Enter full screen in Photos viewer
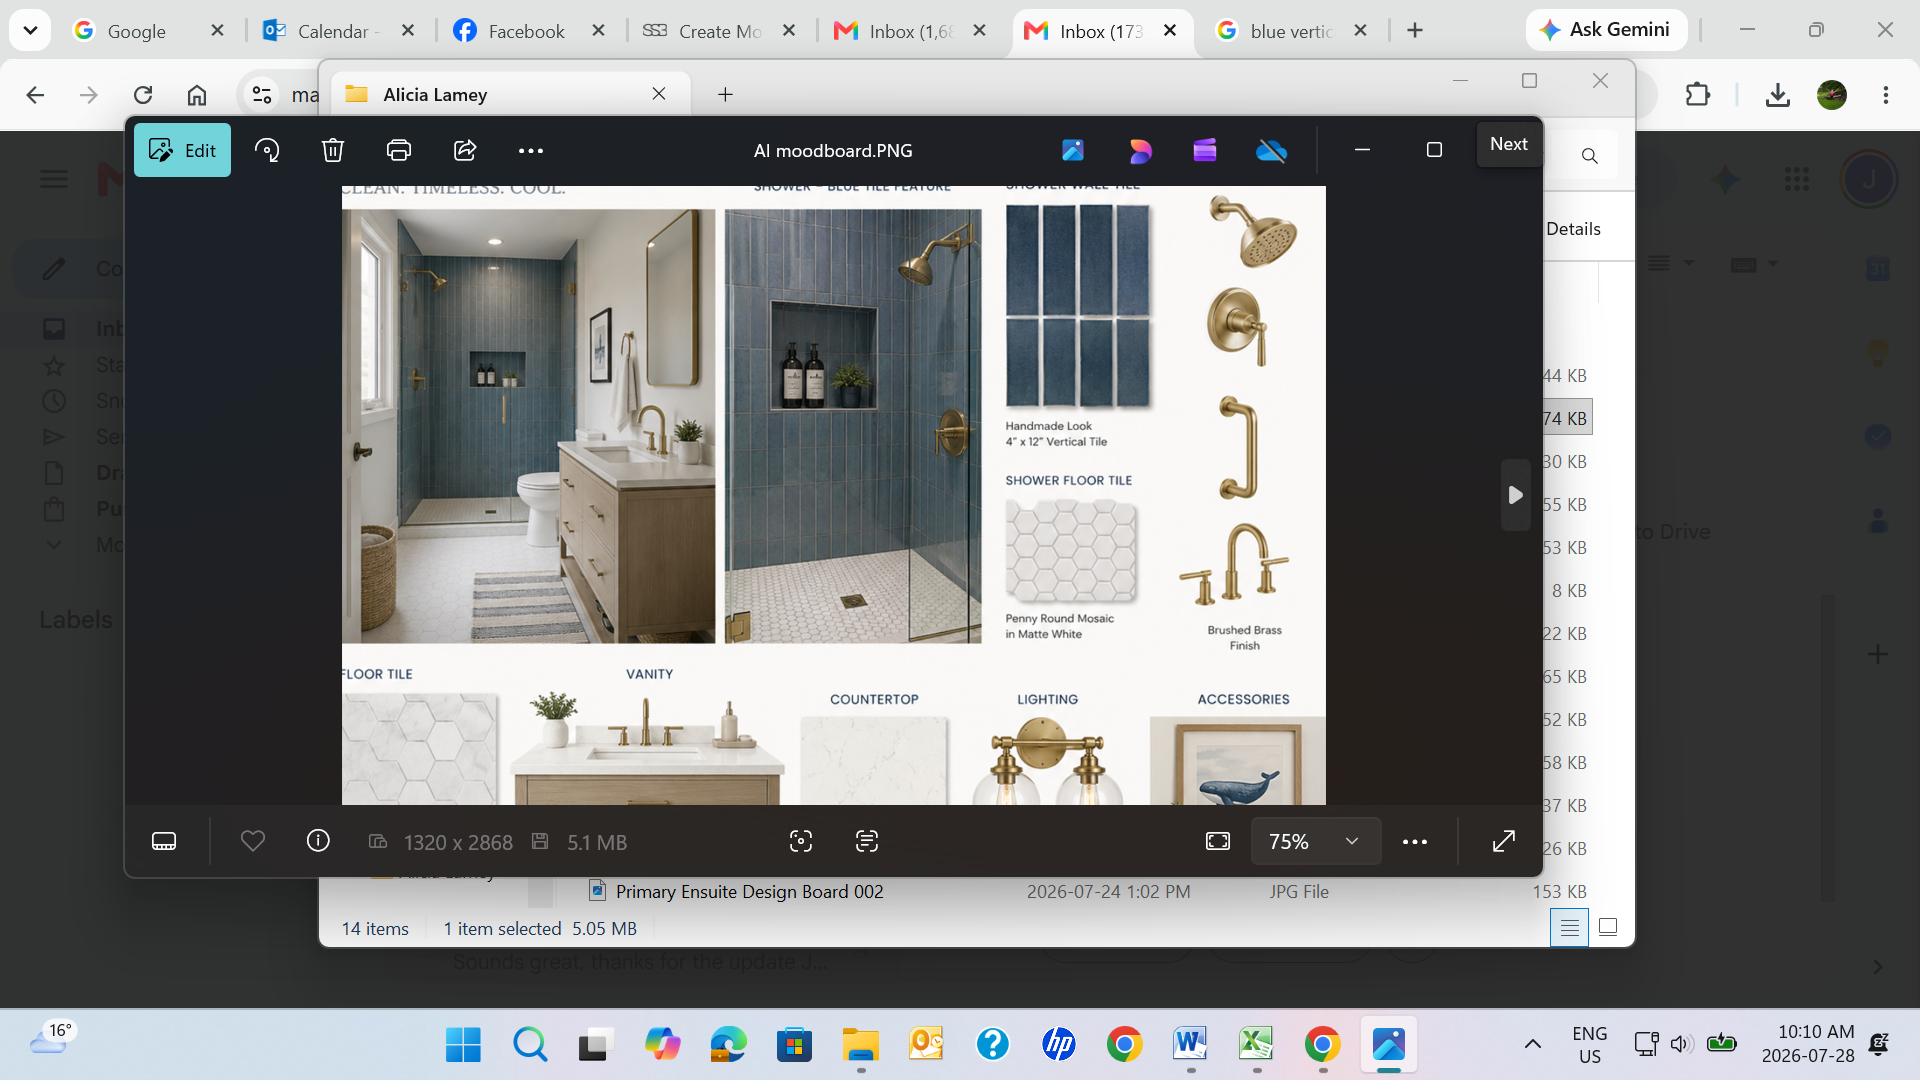This screenshot has width=1920, height=1080. 1504,841
